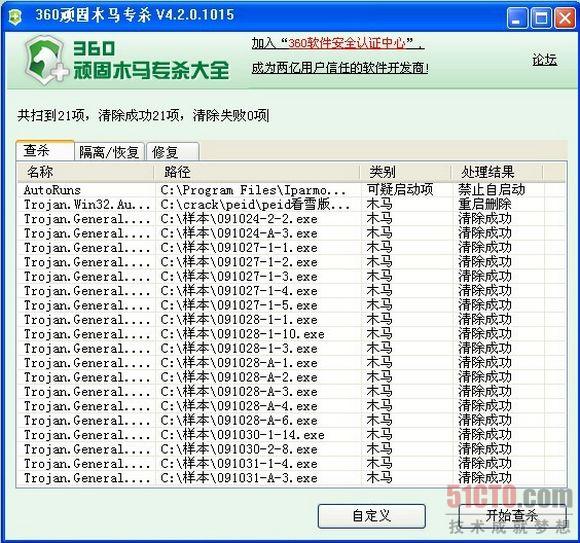Click the 开始查杀 button

(512, 515)
